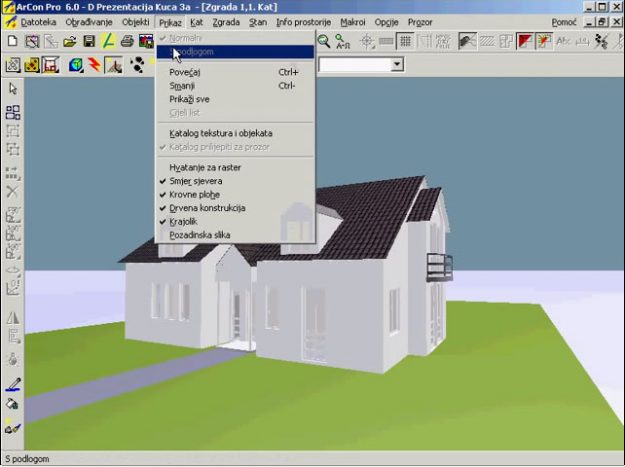Select the arrow pointer tool
The image size is (625, 467).
(13, 89)
